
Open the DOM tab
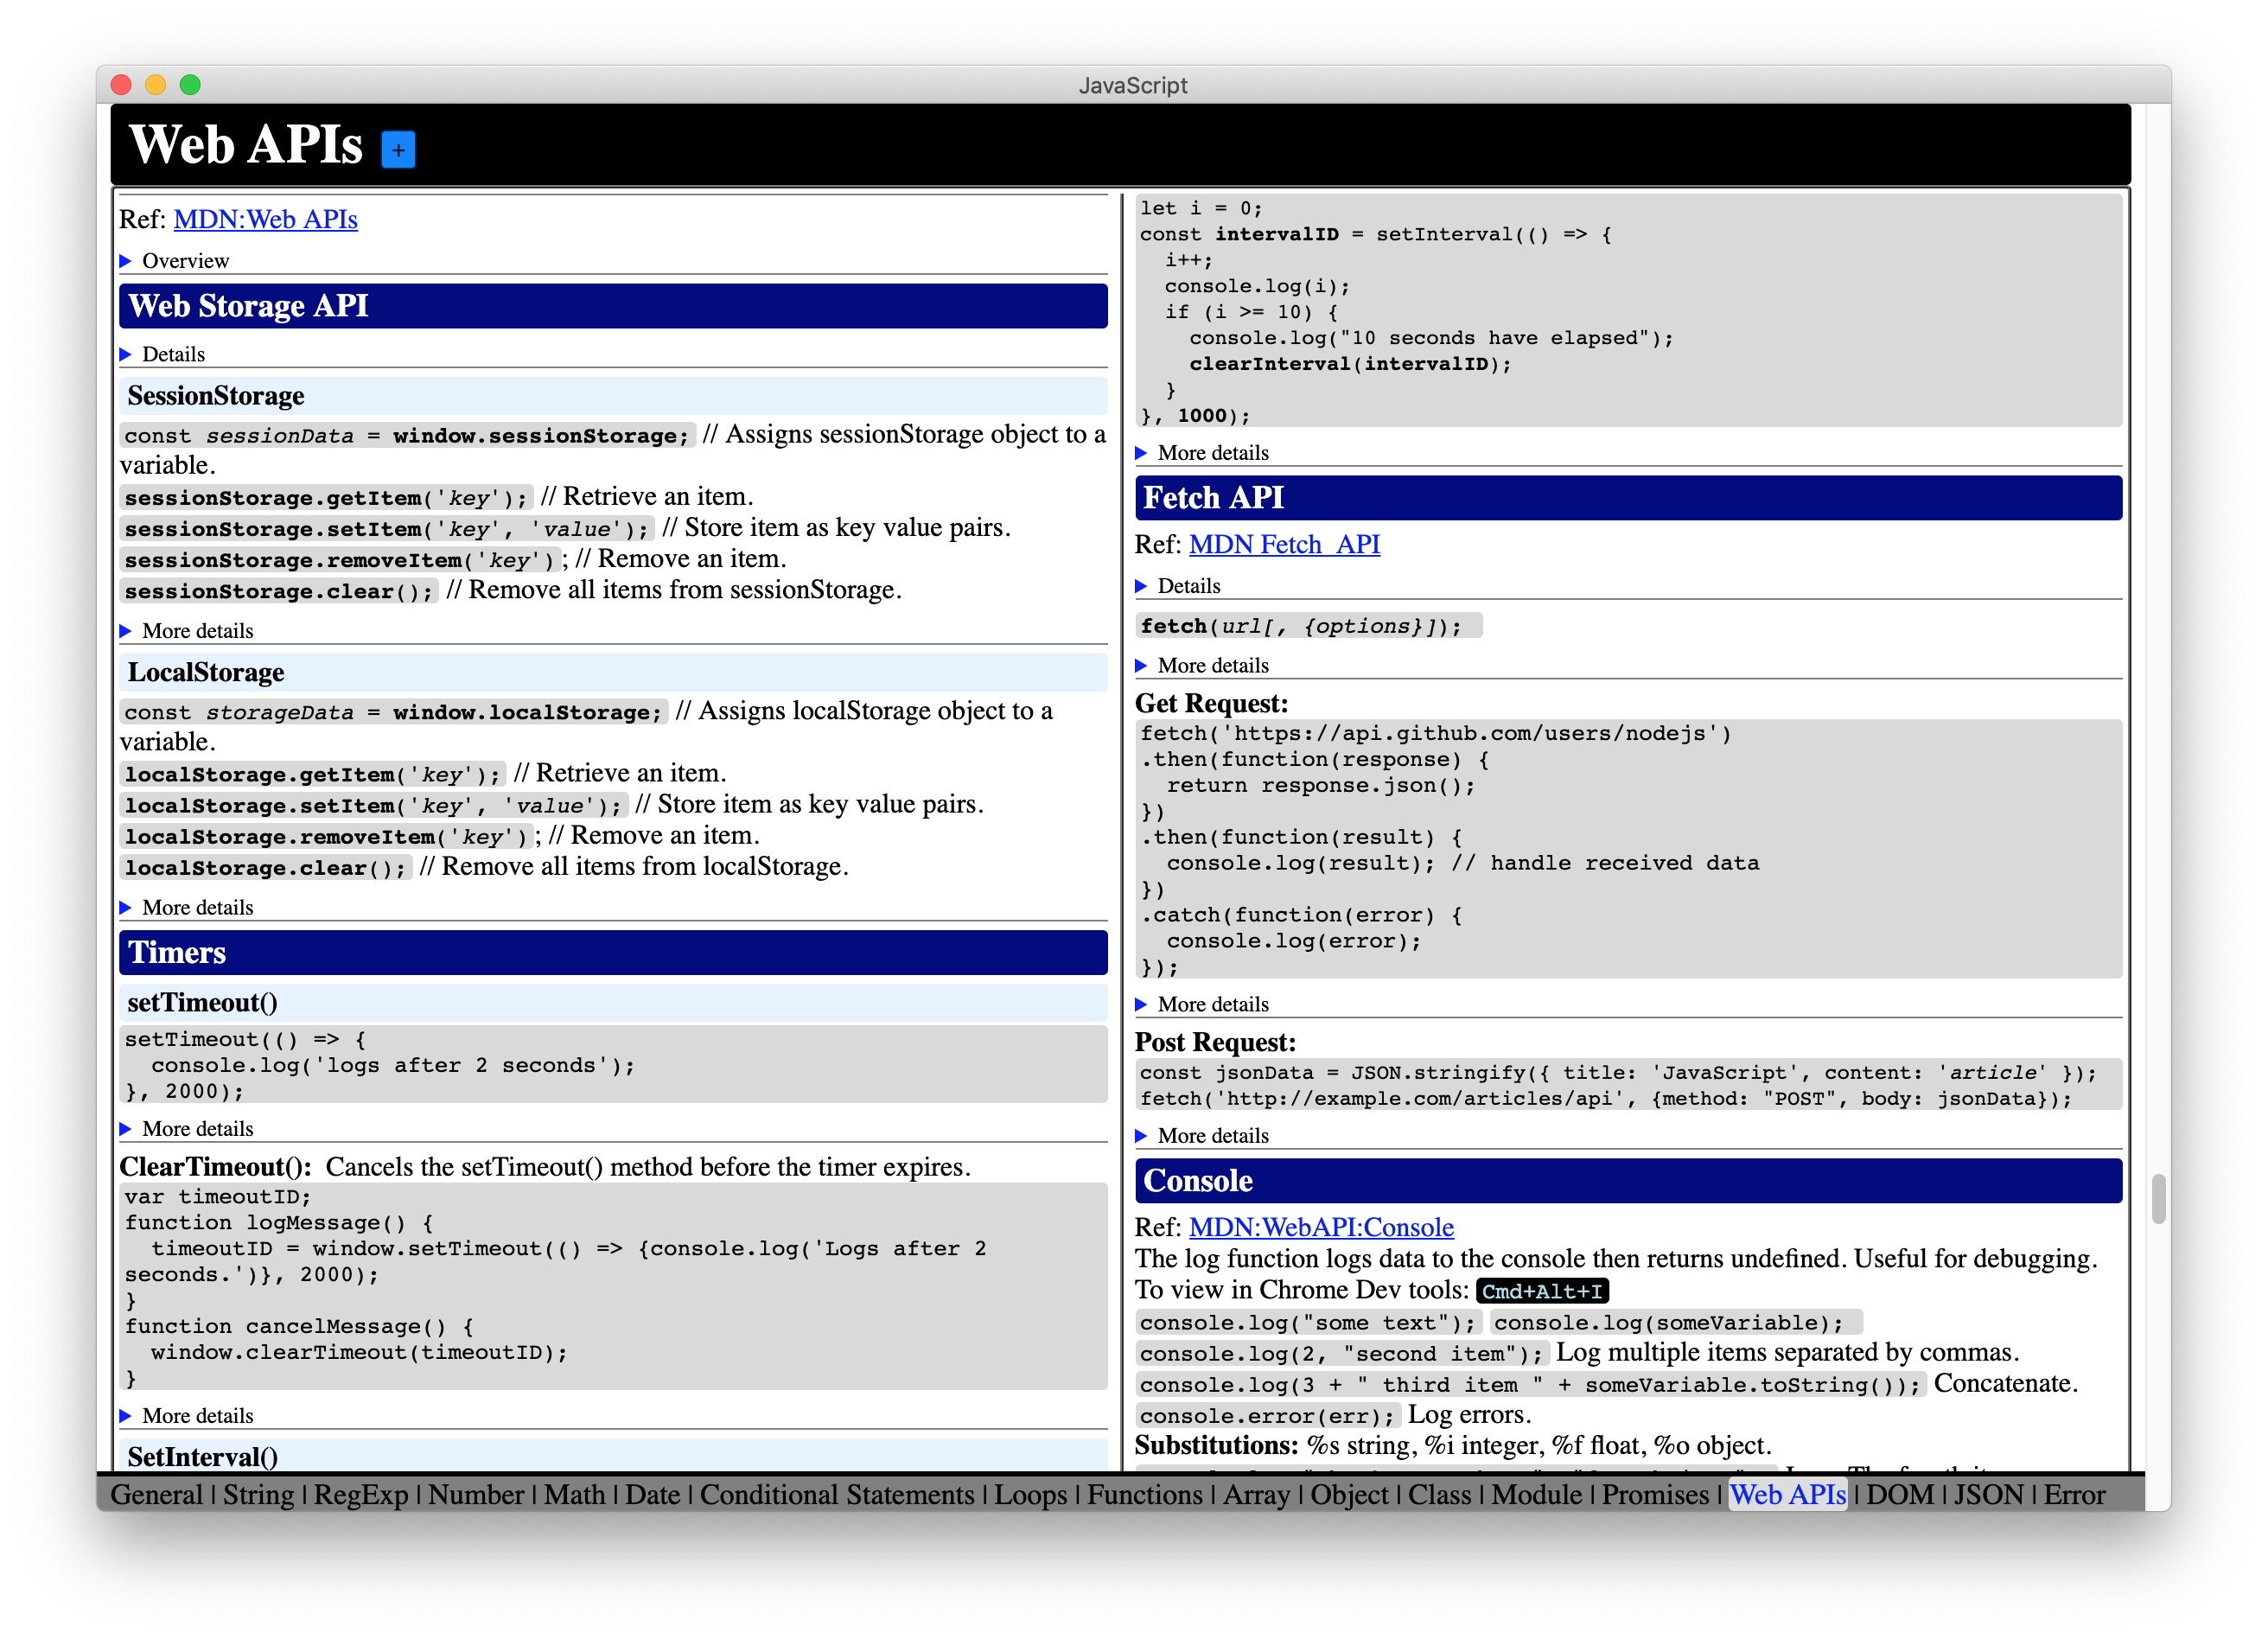pyautogui.click(x=1900, y=1495)
